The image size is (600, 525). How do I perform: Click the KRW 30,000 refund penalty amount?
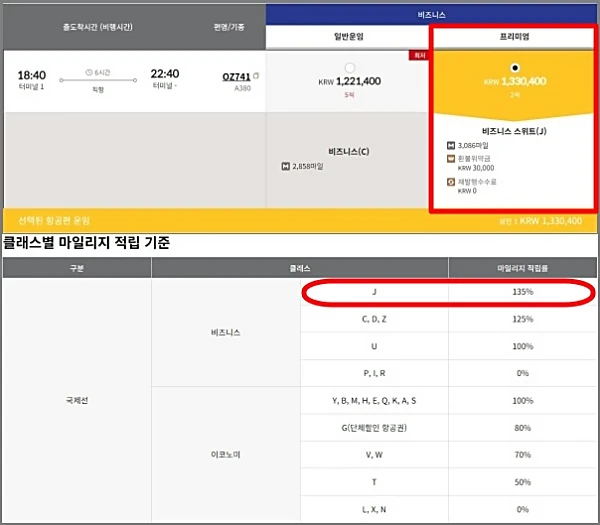pyautogui.click(x=476, y=168)
